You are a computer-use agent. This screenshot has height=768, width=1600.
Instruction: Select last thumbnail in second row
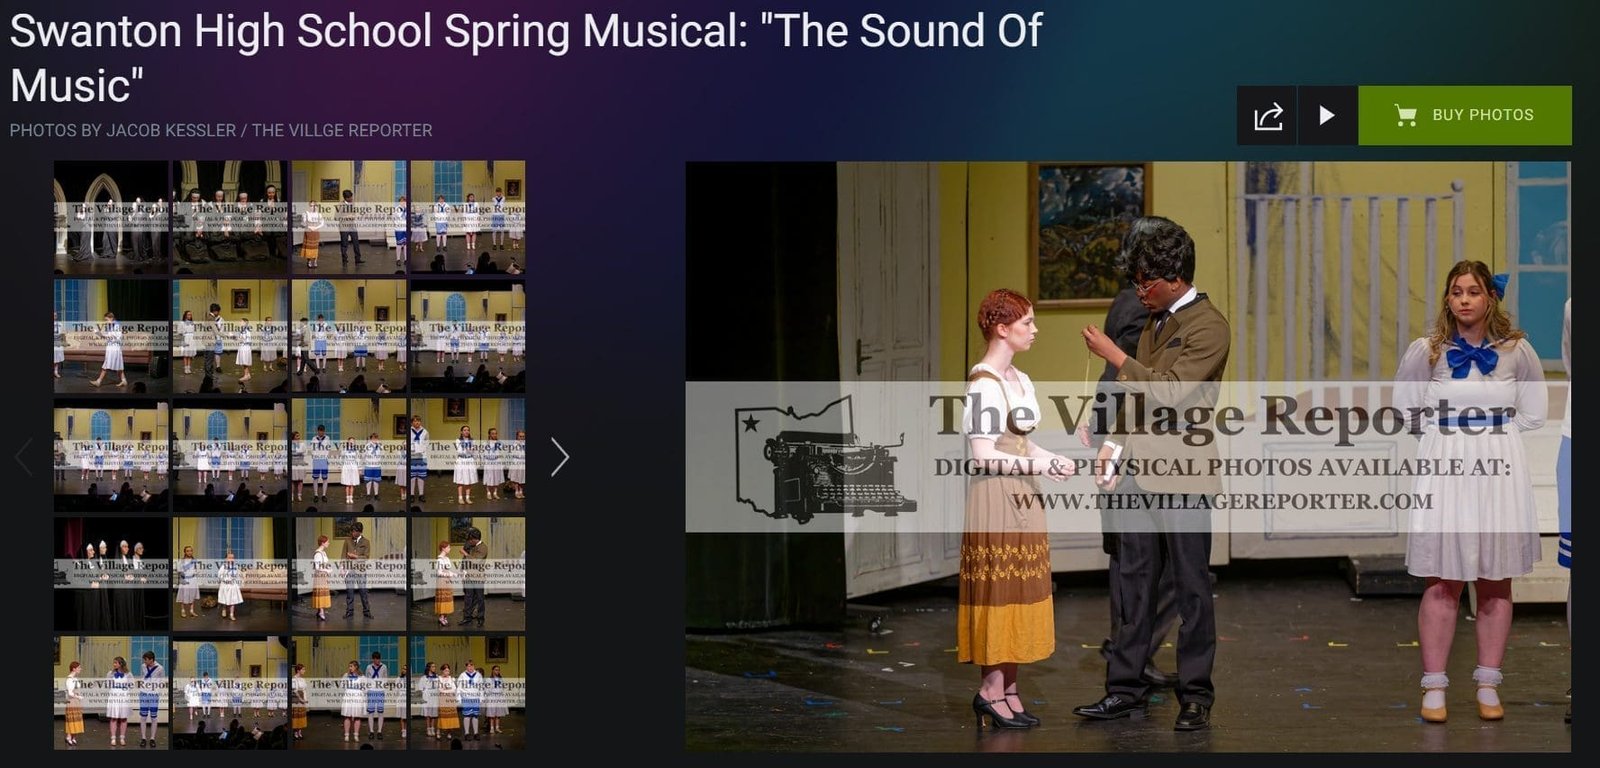[468, 336]
